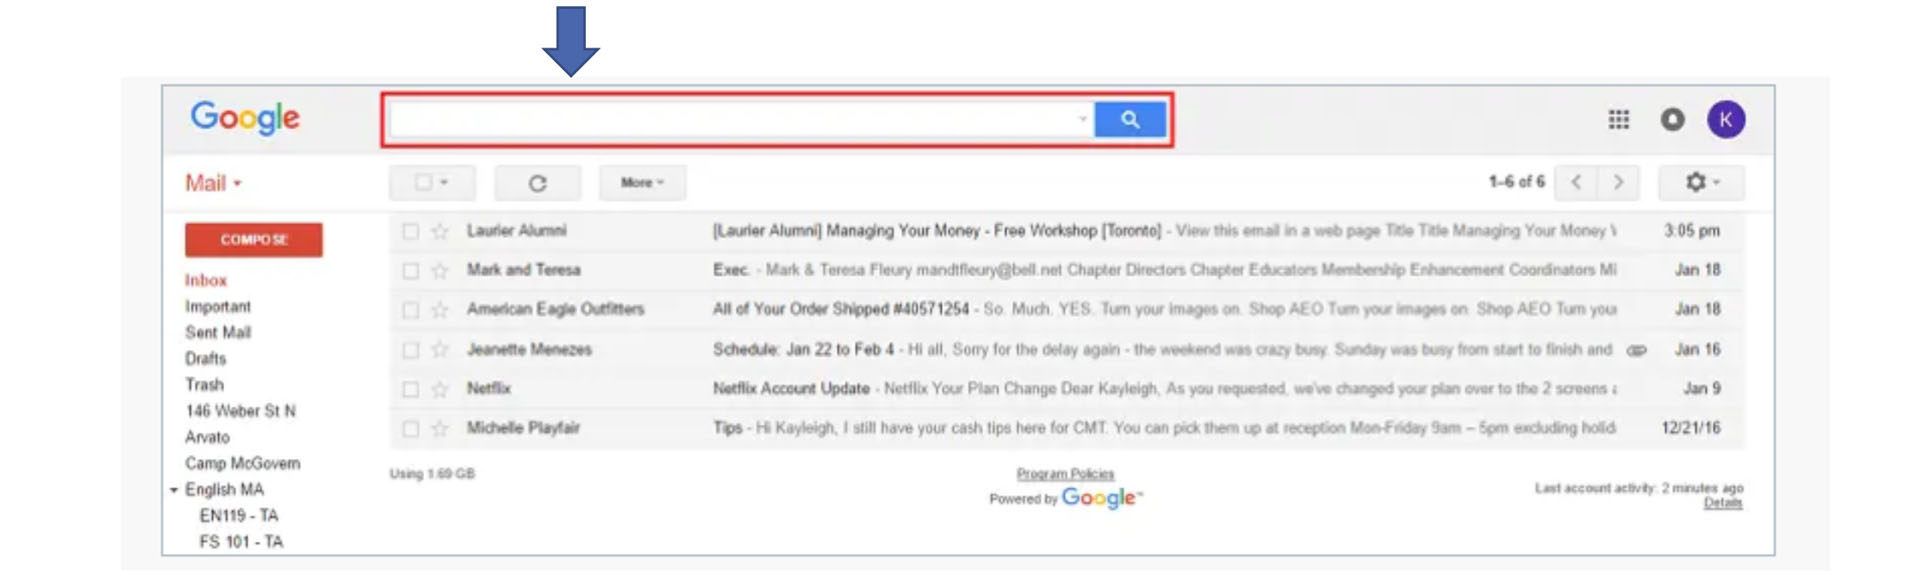Open account activity Details link
Viewport: 1920px width, 571px height.
[1723, 503]
